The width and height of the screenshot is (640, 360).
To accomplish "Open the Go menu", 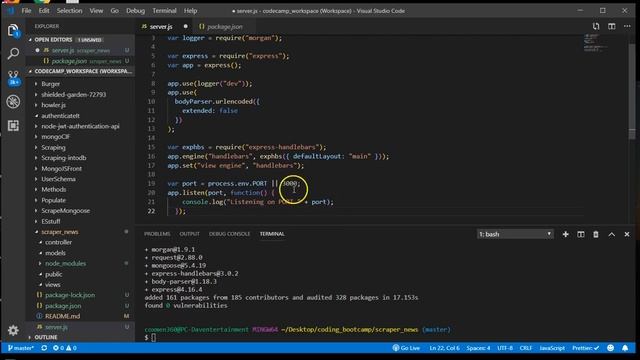I will [x=115, y=11].
